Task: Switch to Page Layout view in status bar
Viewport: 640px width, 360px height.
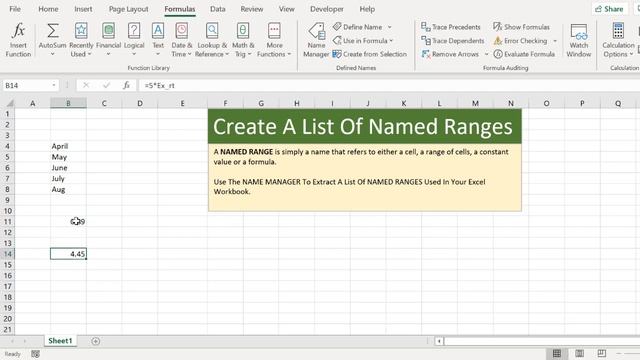Action: [x=579, y=353]
